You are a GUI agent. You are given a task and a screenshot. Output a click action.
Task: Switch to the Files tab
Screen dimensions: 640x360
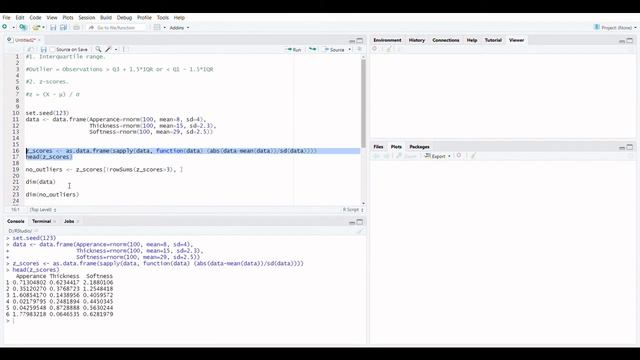point(378,147)
